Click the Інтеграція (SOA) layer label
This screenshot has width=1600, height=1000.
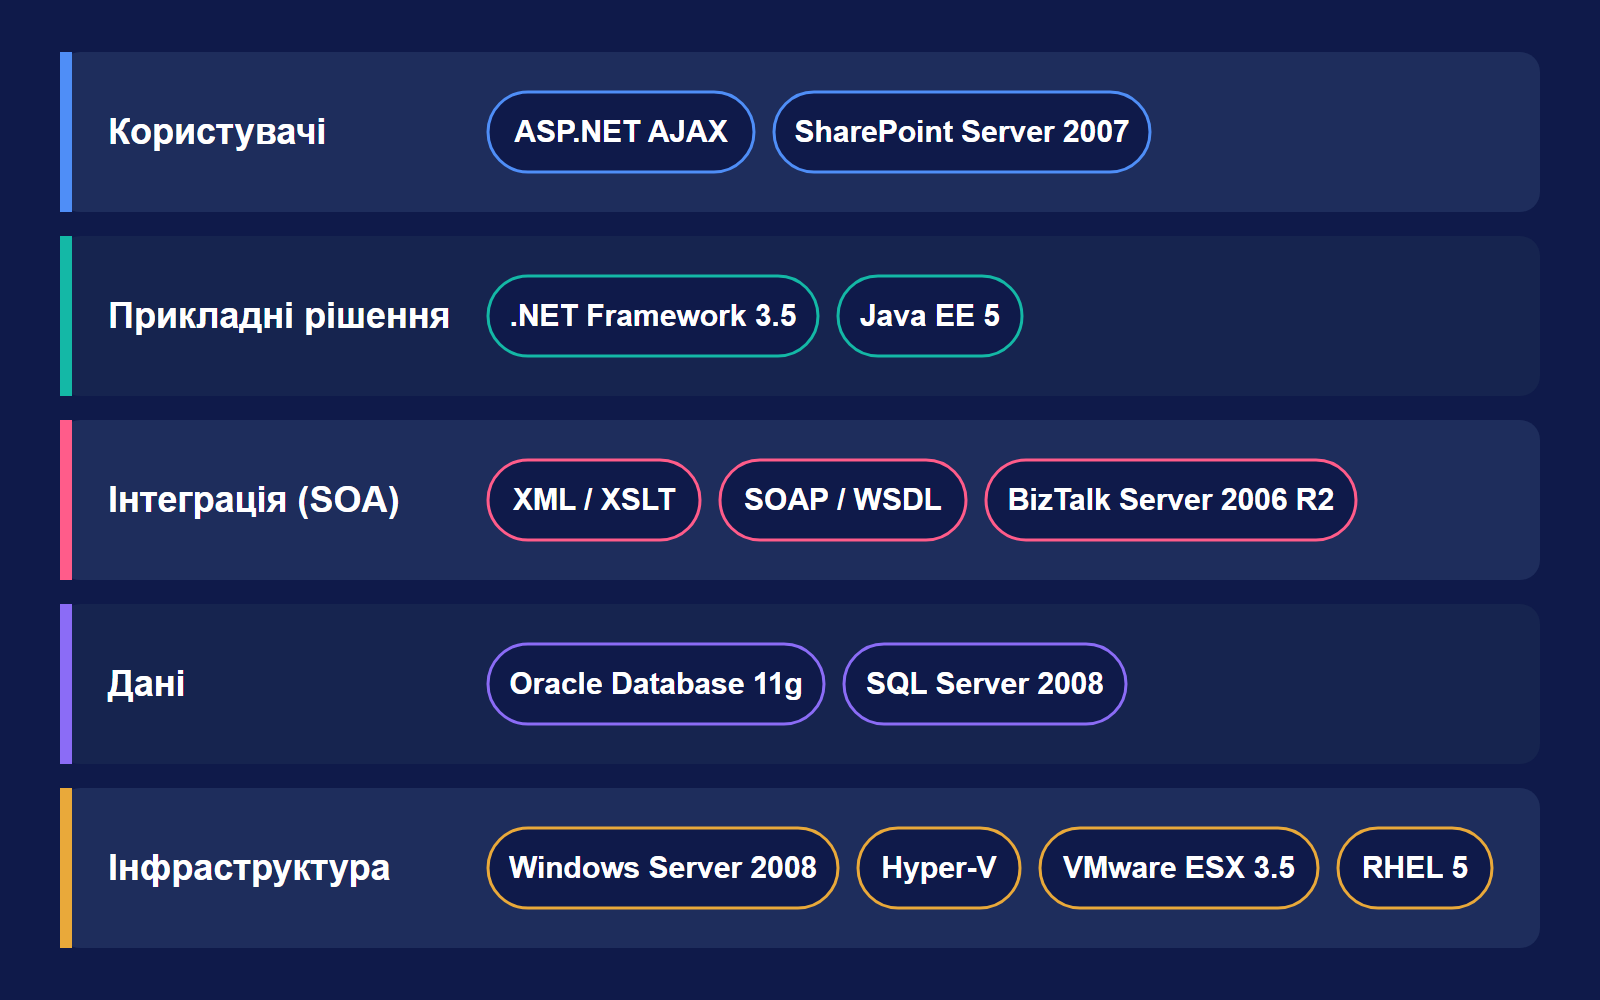(x=254, y=500)
